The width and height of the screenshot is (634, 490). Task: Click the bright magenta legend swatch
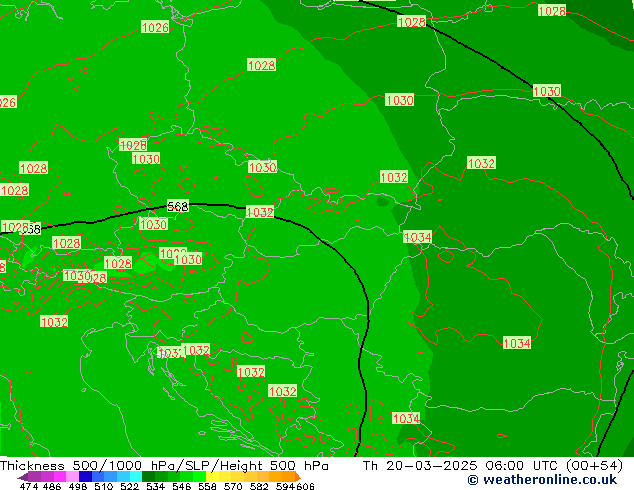click(60, 477)
